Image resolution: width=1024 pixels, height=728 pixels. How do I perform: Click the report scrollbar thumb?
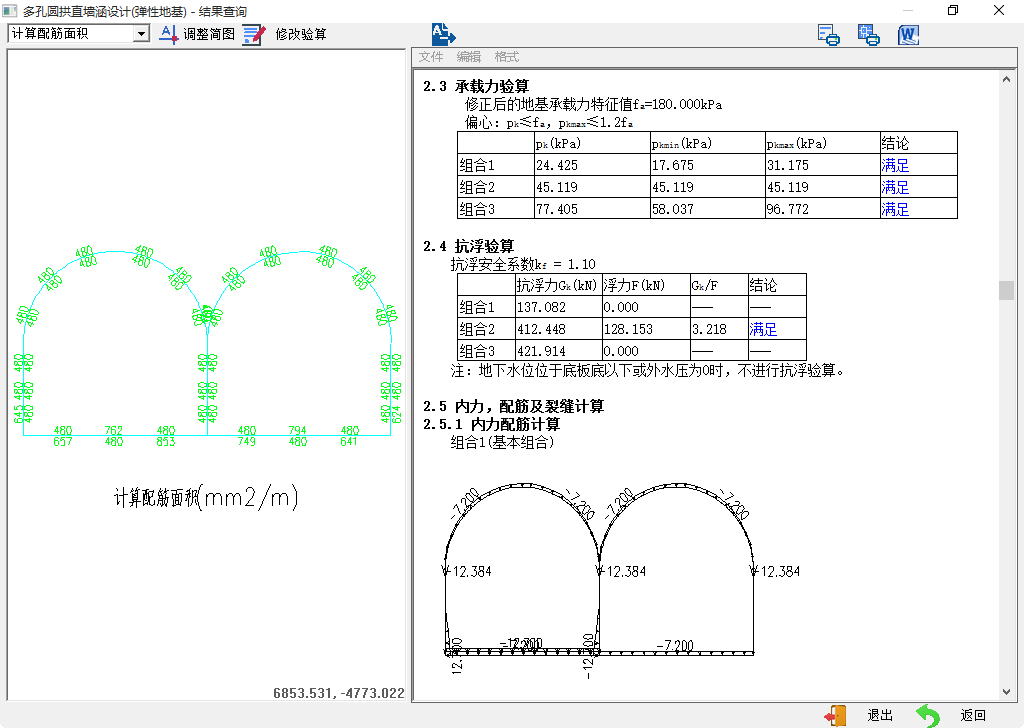pyautogui.click(x=1006, y=290)
